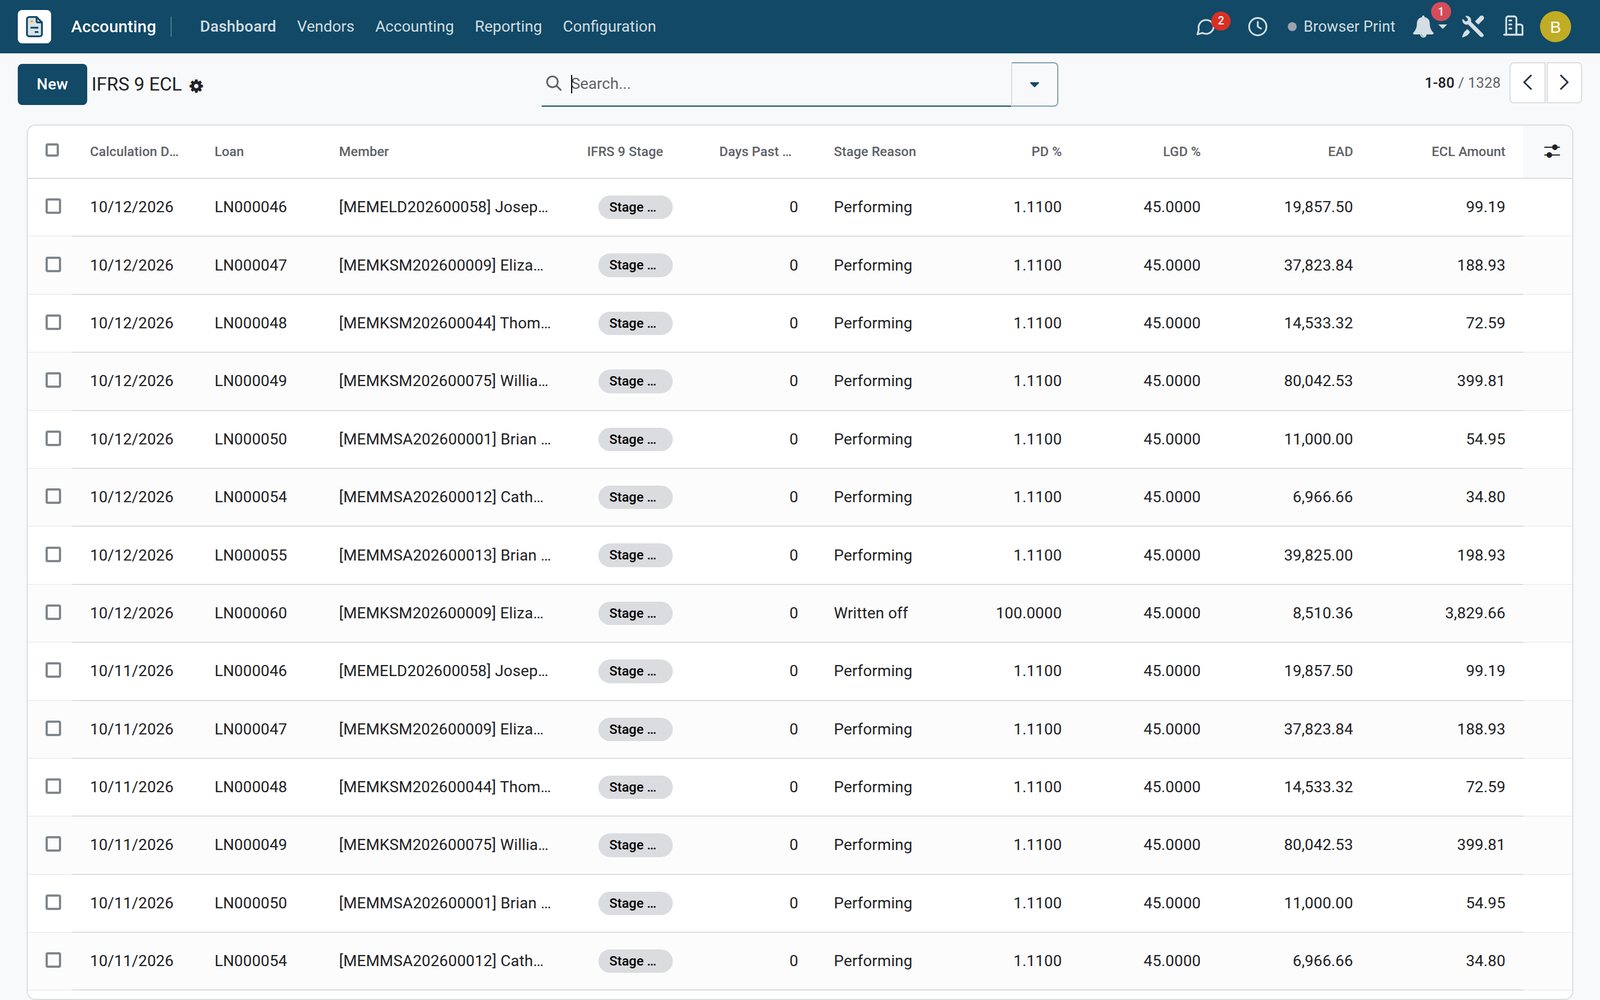Click the search magnifier icon
This screenshot has height=1000, width=1600.
(x=553, y=83)
